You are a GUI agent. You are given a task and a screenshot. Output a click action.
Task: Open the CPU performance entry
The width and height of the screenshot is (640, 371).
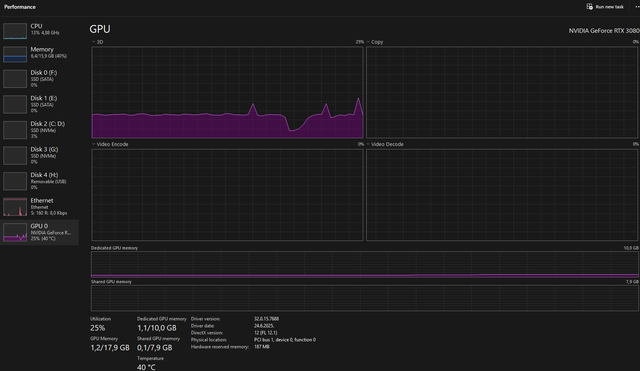[x=40, y=30]
